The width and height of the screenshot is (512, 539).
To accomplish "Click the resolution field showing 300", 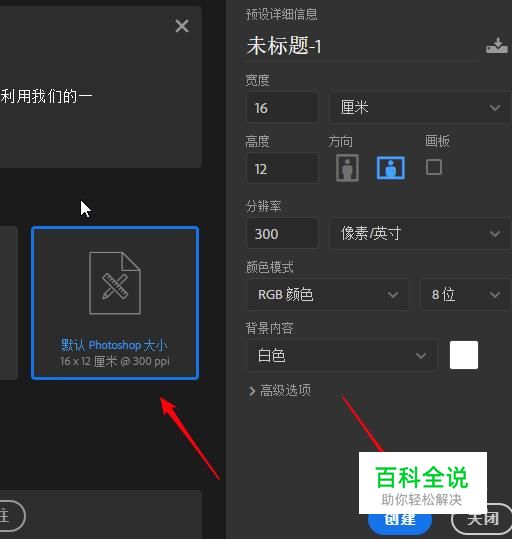I will point(282,234).
